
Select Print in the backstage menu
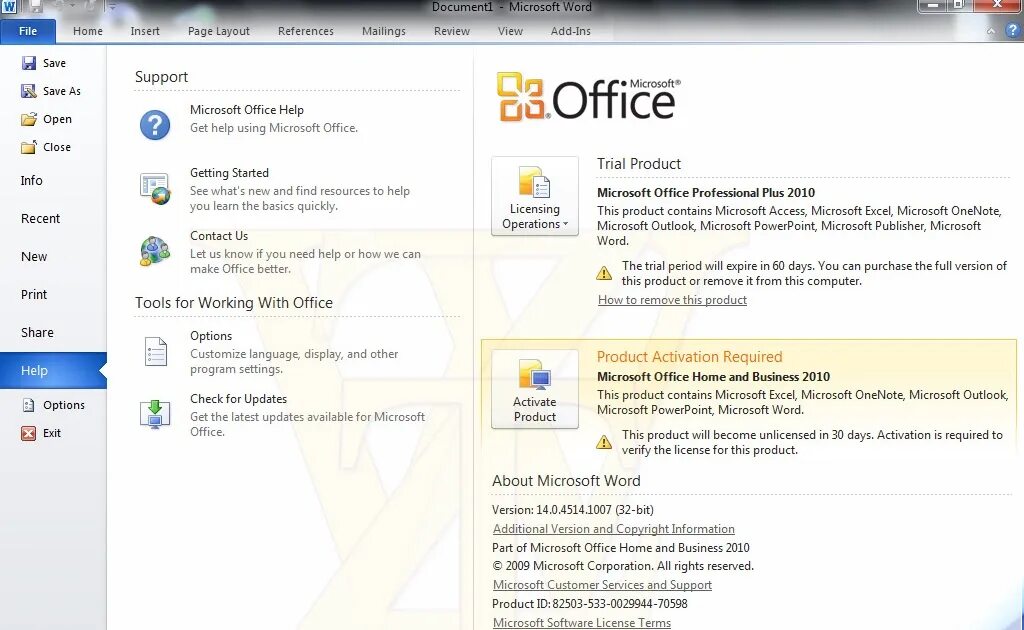53,294
